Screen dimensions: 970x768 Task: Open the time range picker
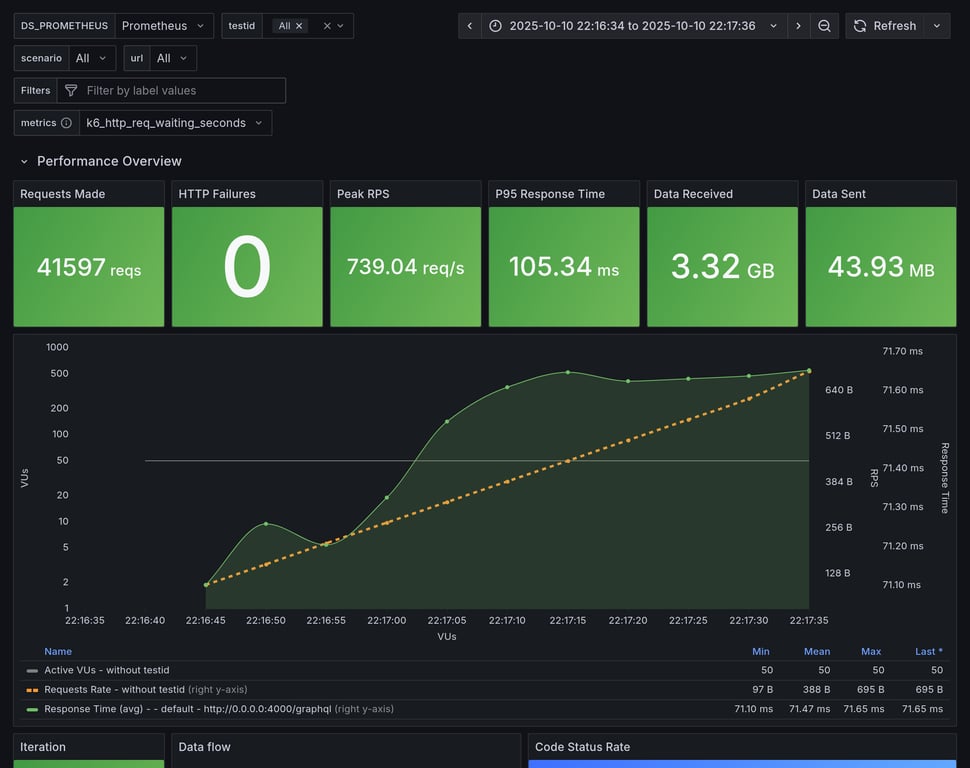[634, 26]
